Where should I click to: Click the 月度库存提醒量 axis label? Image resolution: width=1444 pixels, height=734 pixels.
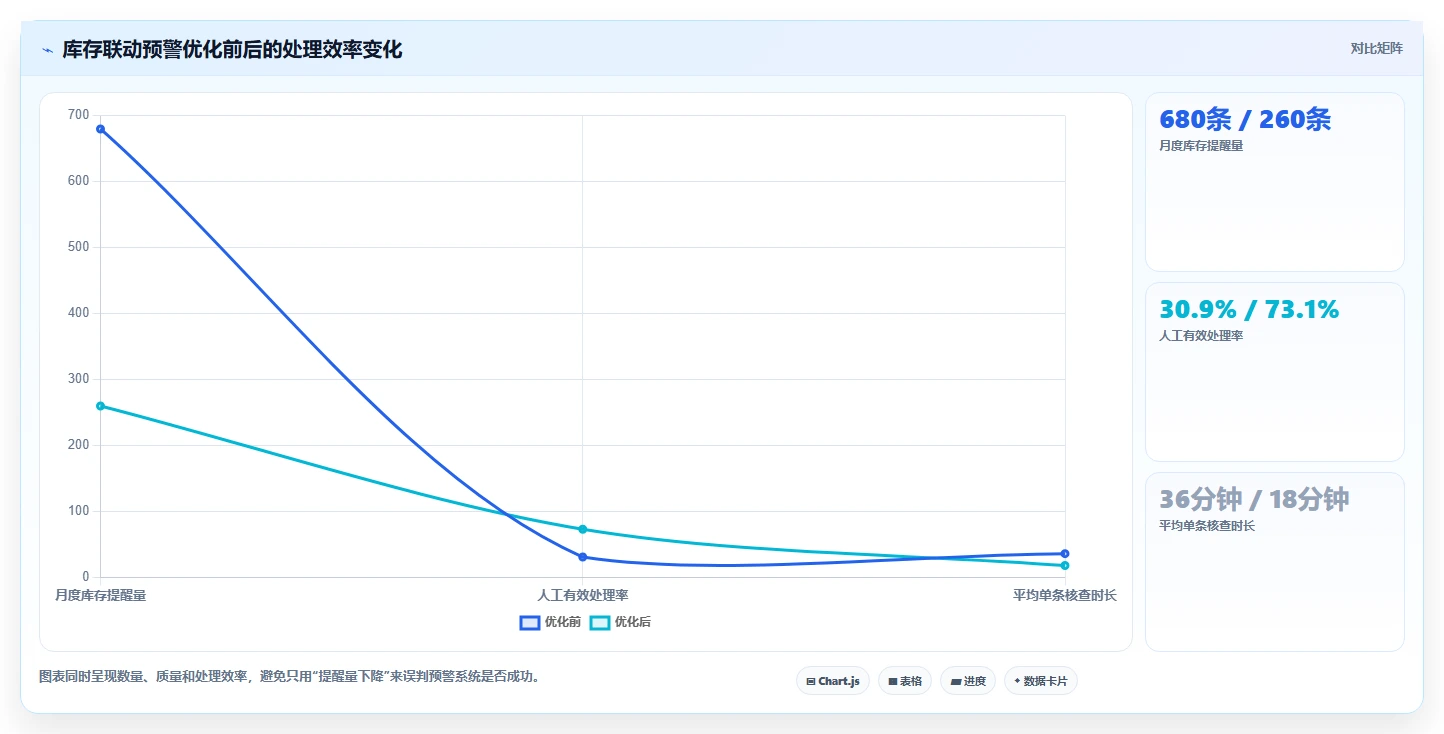100,595
